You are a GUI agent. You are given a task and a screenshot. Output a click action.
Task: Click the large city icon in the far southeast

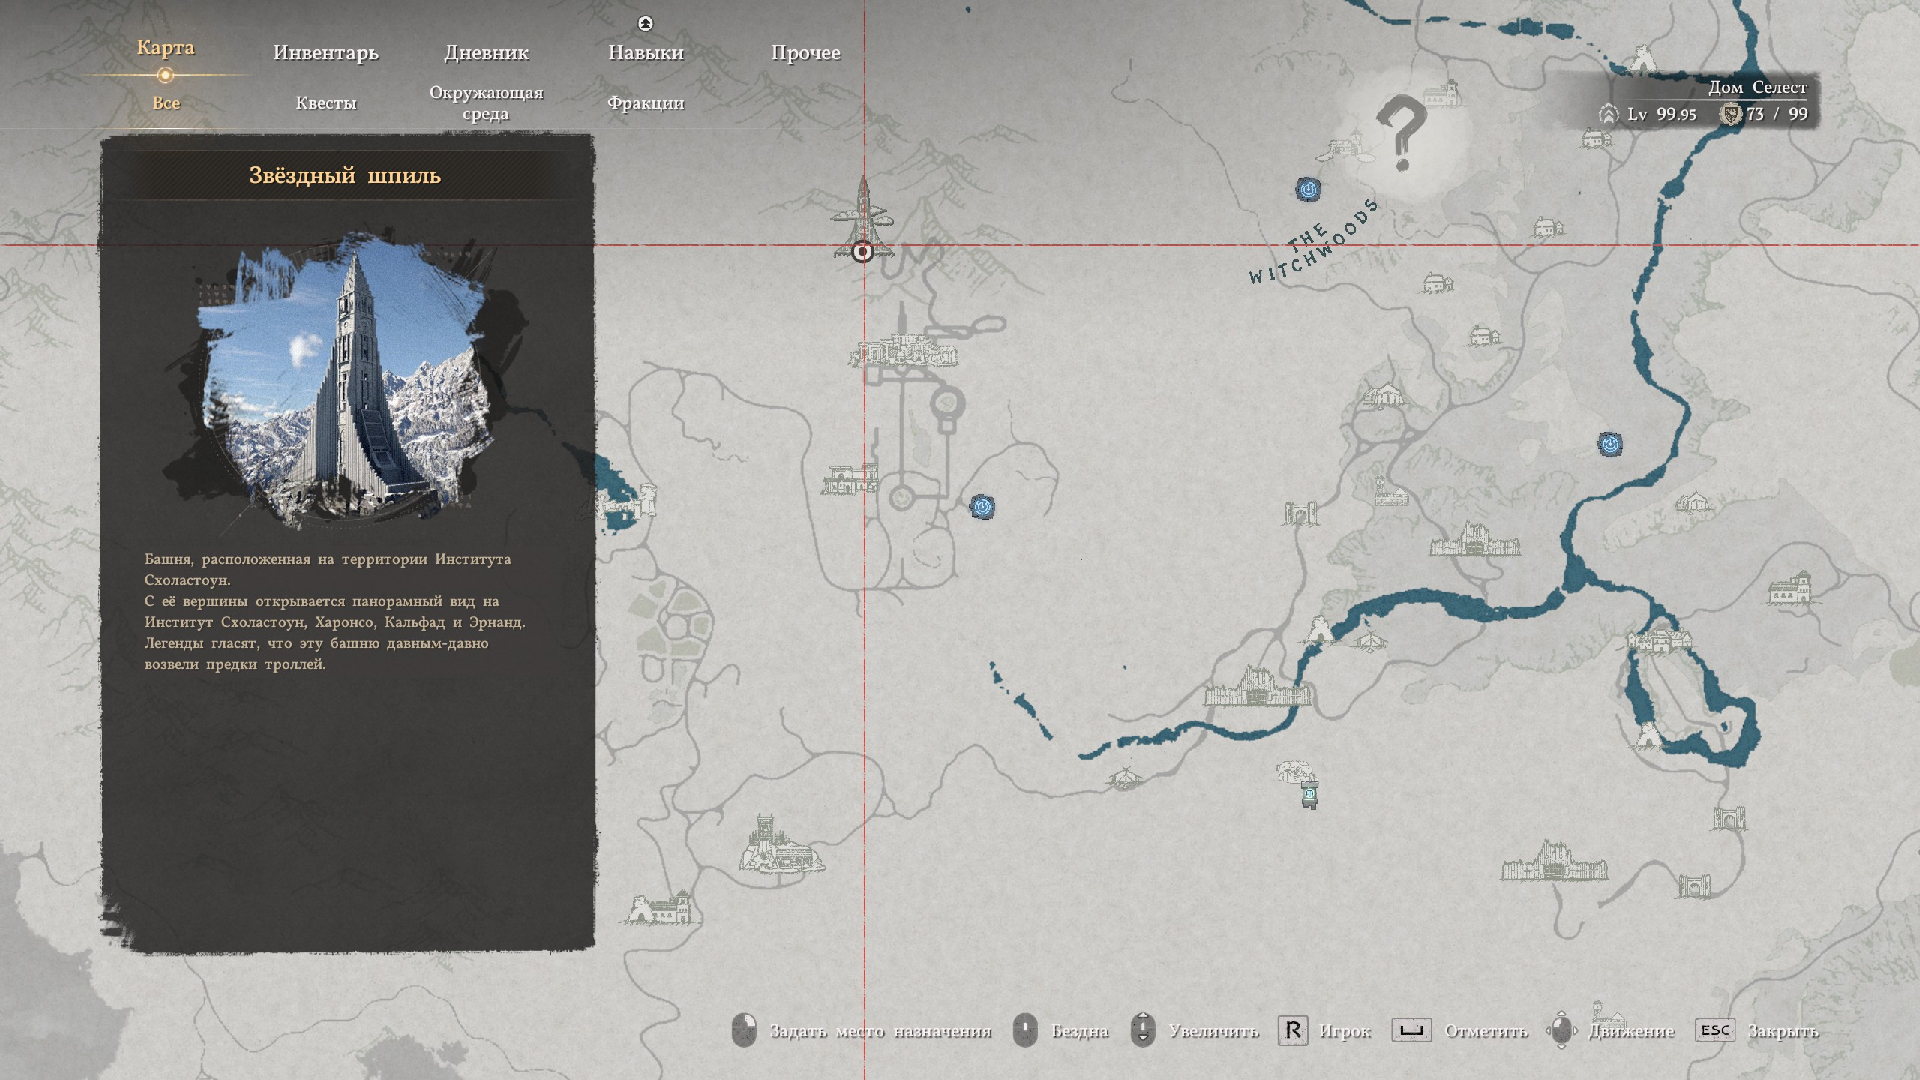tap(1554, 861)
